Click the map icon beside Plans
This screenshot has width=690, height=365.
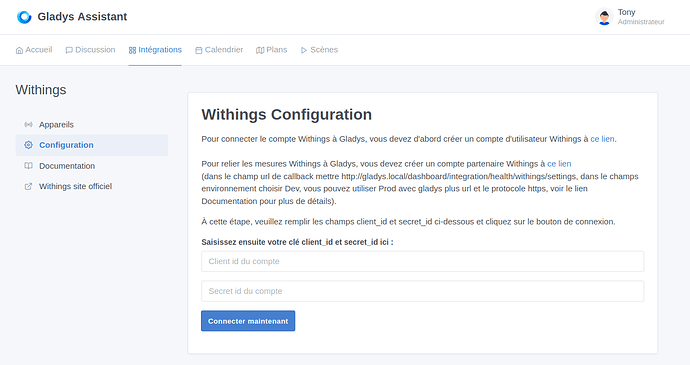260,50
